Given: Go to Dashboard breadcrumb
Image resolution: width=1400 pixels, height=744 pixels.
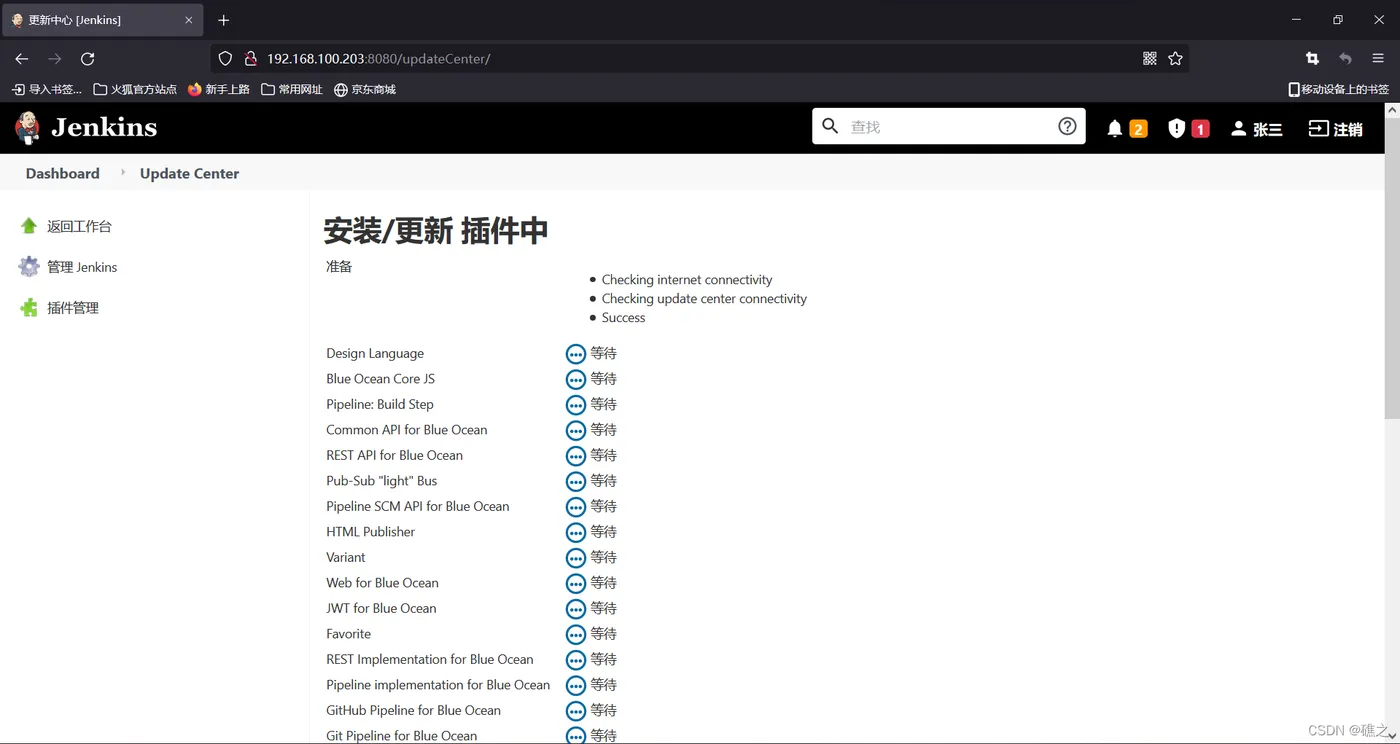Looking at the screenshot, I should tap(62, 173).
